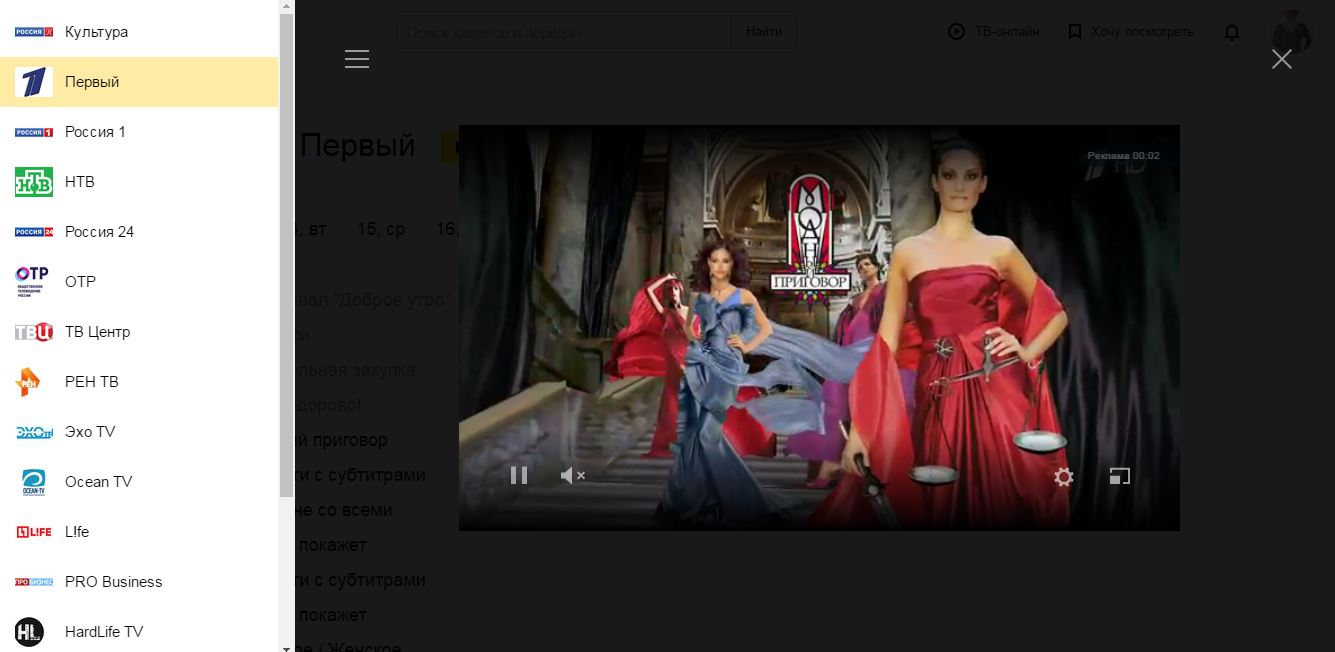Screen dimensions: 1335x652
Task: Click the channel list scrollbar thumb
Action: click(286, 255)
